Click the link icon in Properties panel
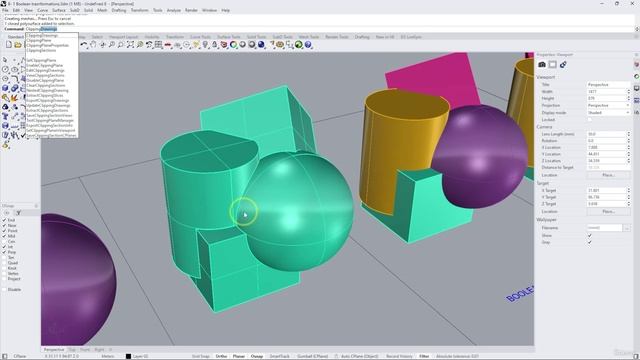The height and width of the screenshot is (360, 640). [563, 64]
